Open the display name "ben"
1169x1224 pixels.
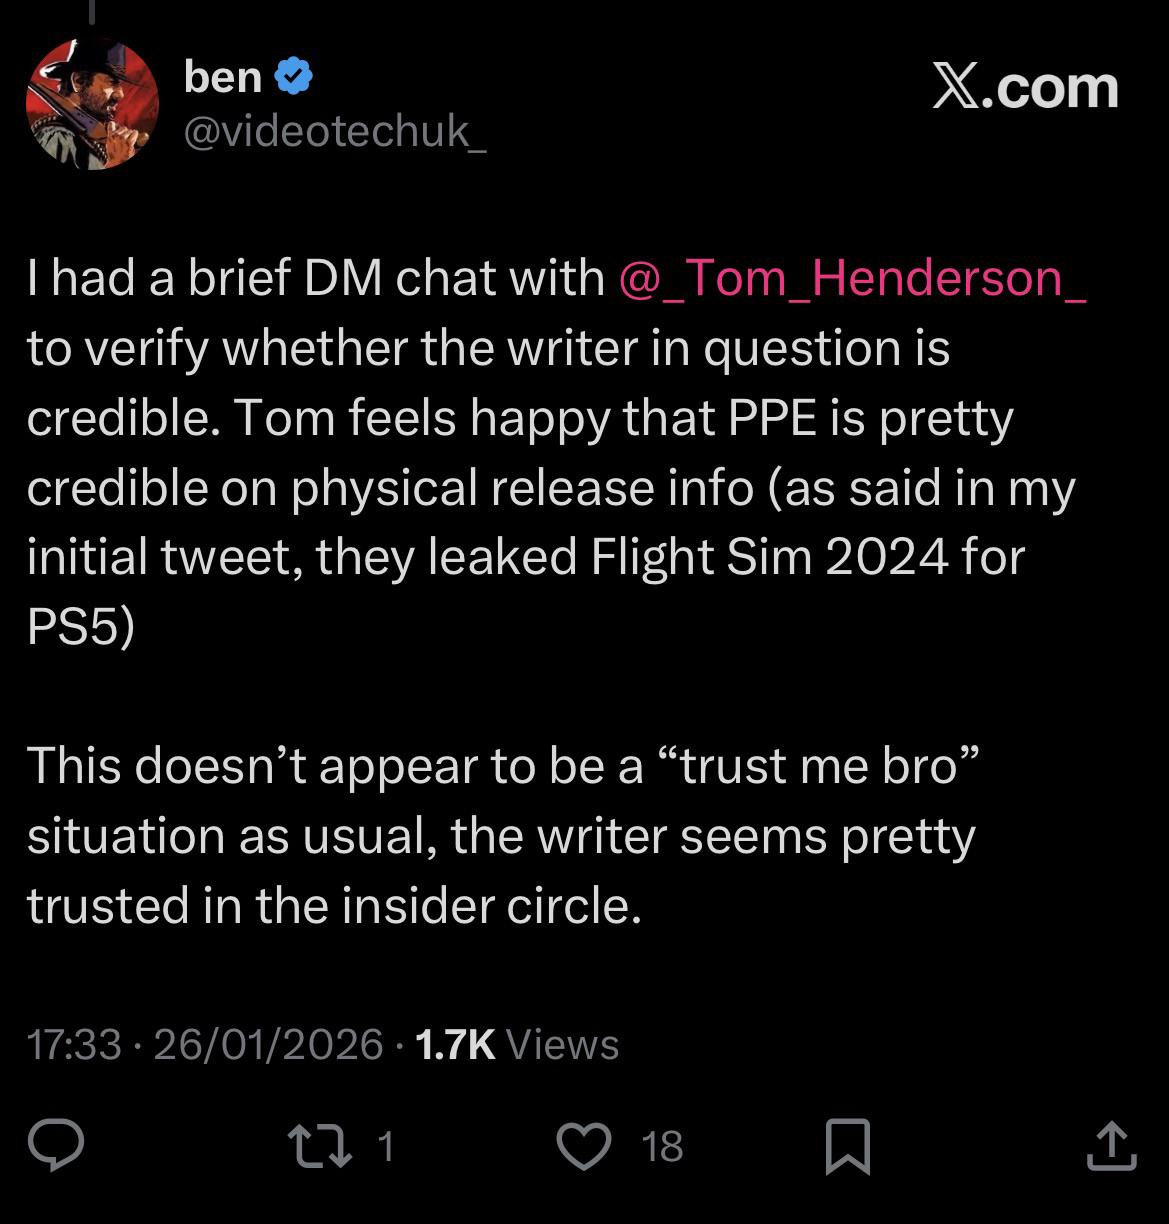[222, 77]
